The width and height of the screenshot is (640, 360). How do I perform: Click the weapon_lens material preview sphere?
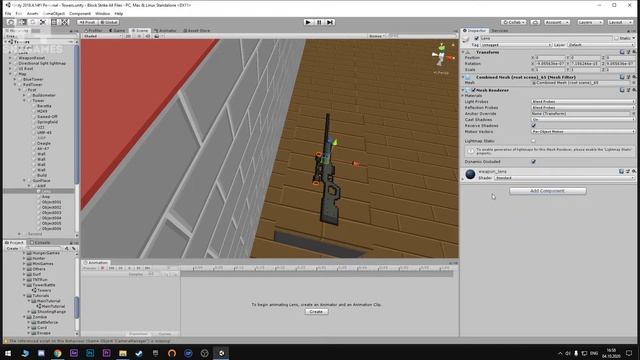(470, 174)
